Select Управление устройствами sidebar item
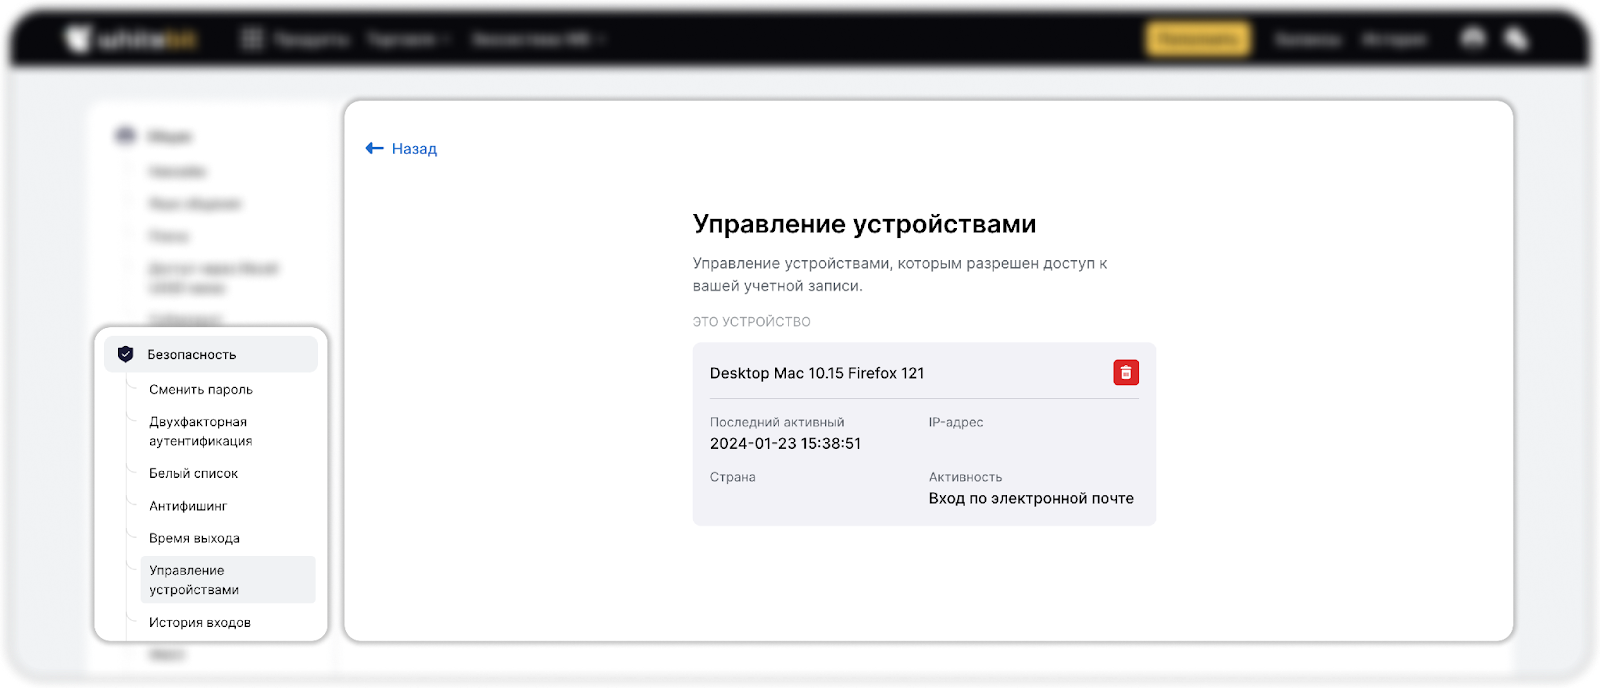Image resolution: width=1600 pixels, height=688 pixels. 194,580
